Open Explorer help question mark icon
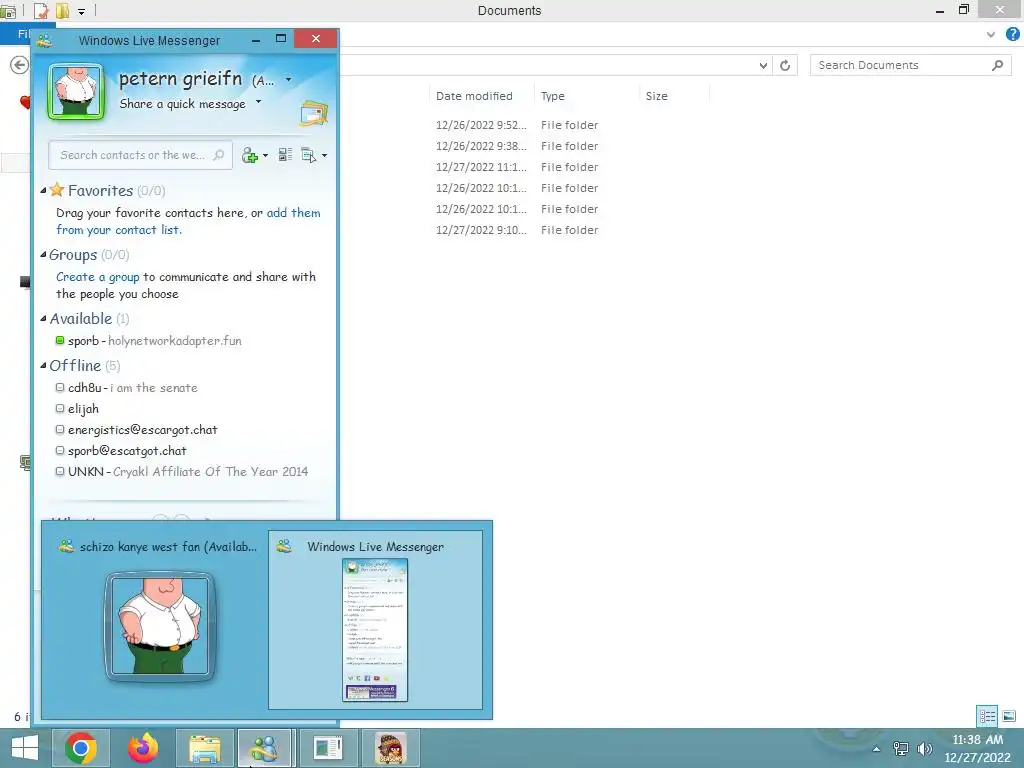This screenshot has width=1024, height=768. (1012, 34)
